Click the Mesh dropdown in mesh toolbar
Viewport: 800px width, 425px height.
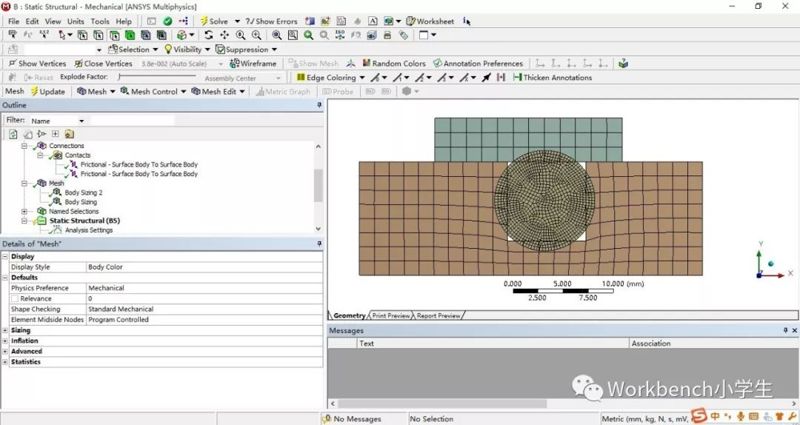(x=96, y=91)
